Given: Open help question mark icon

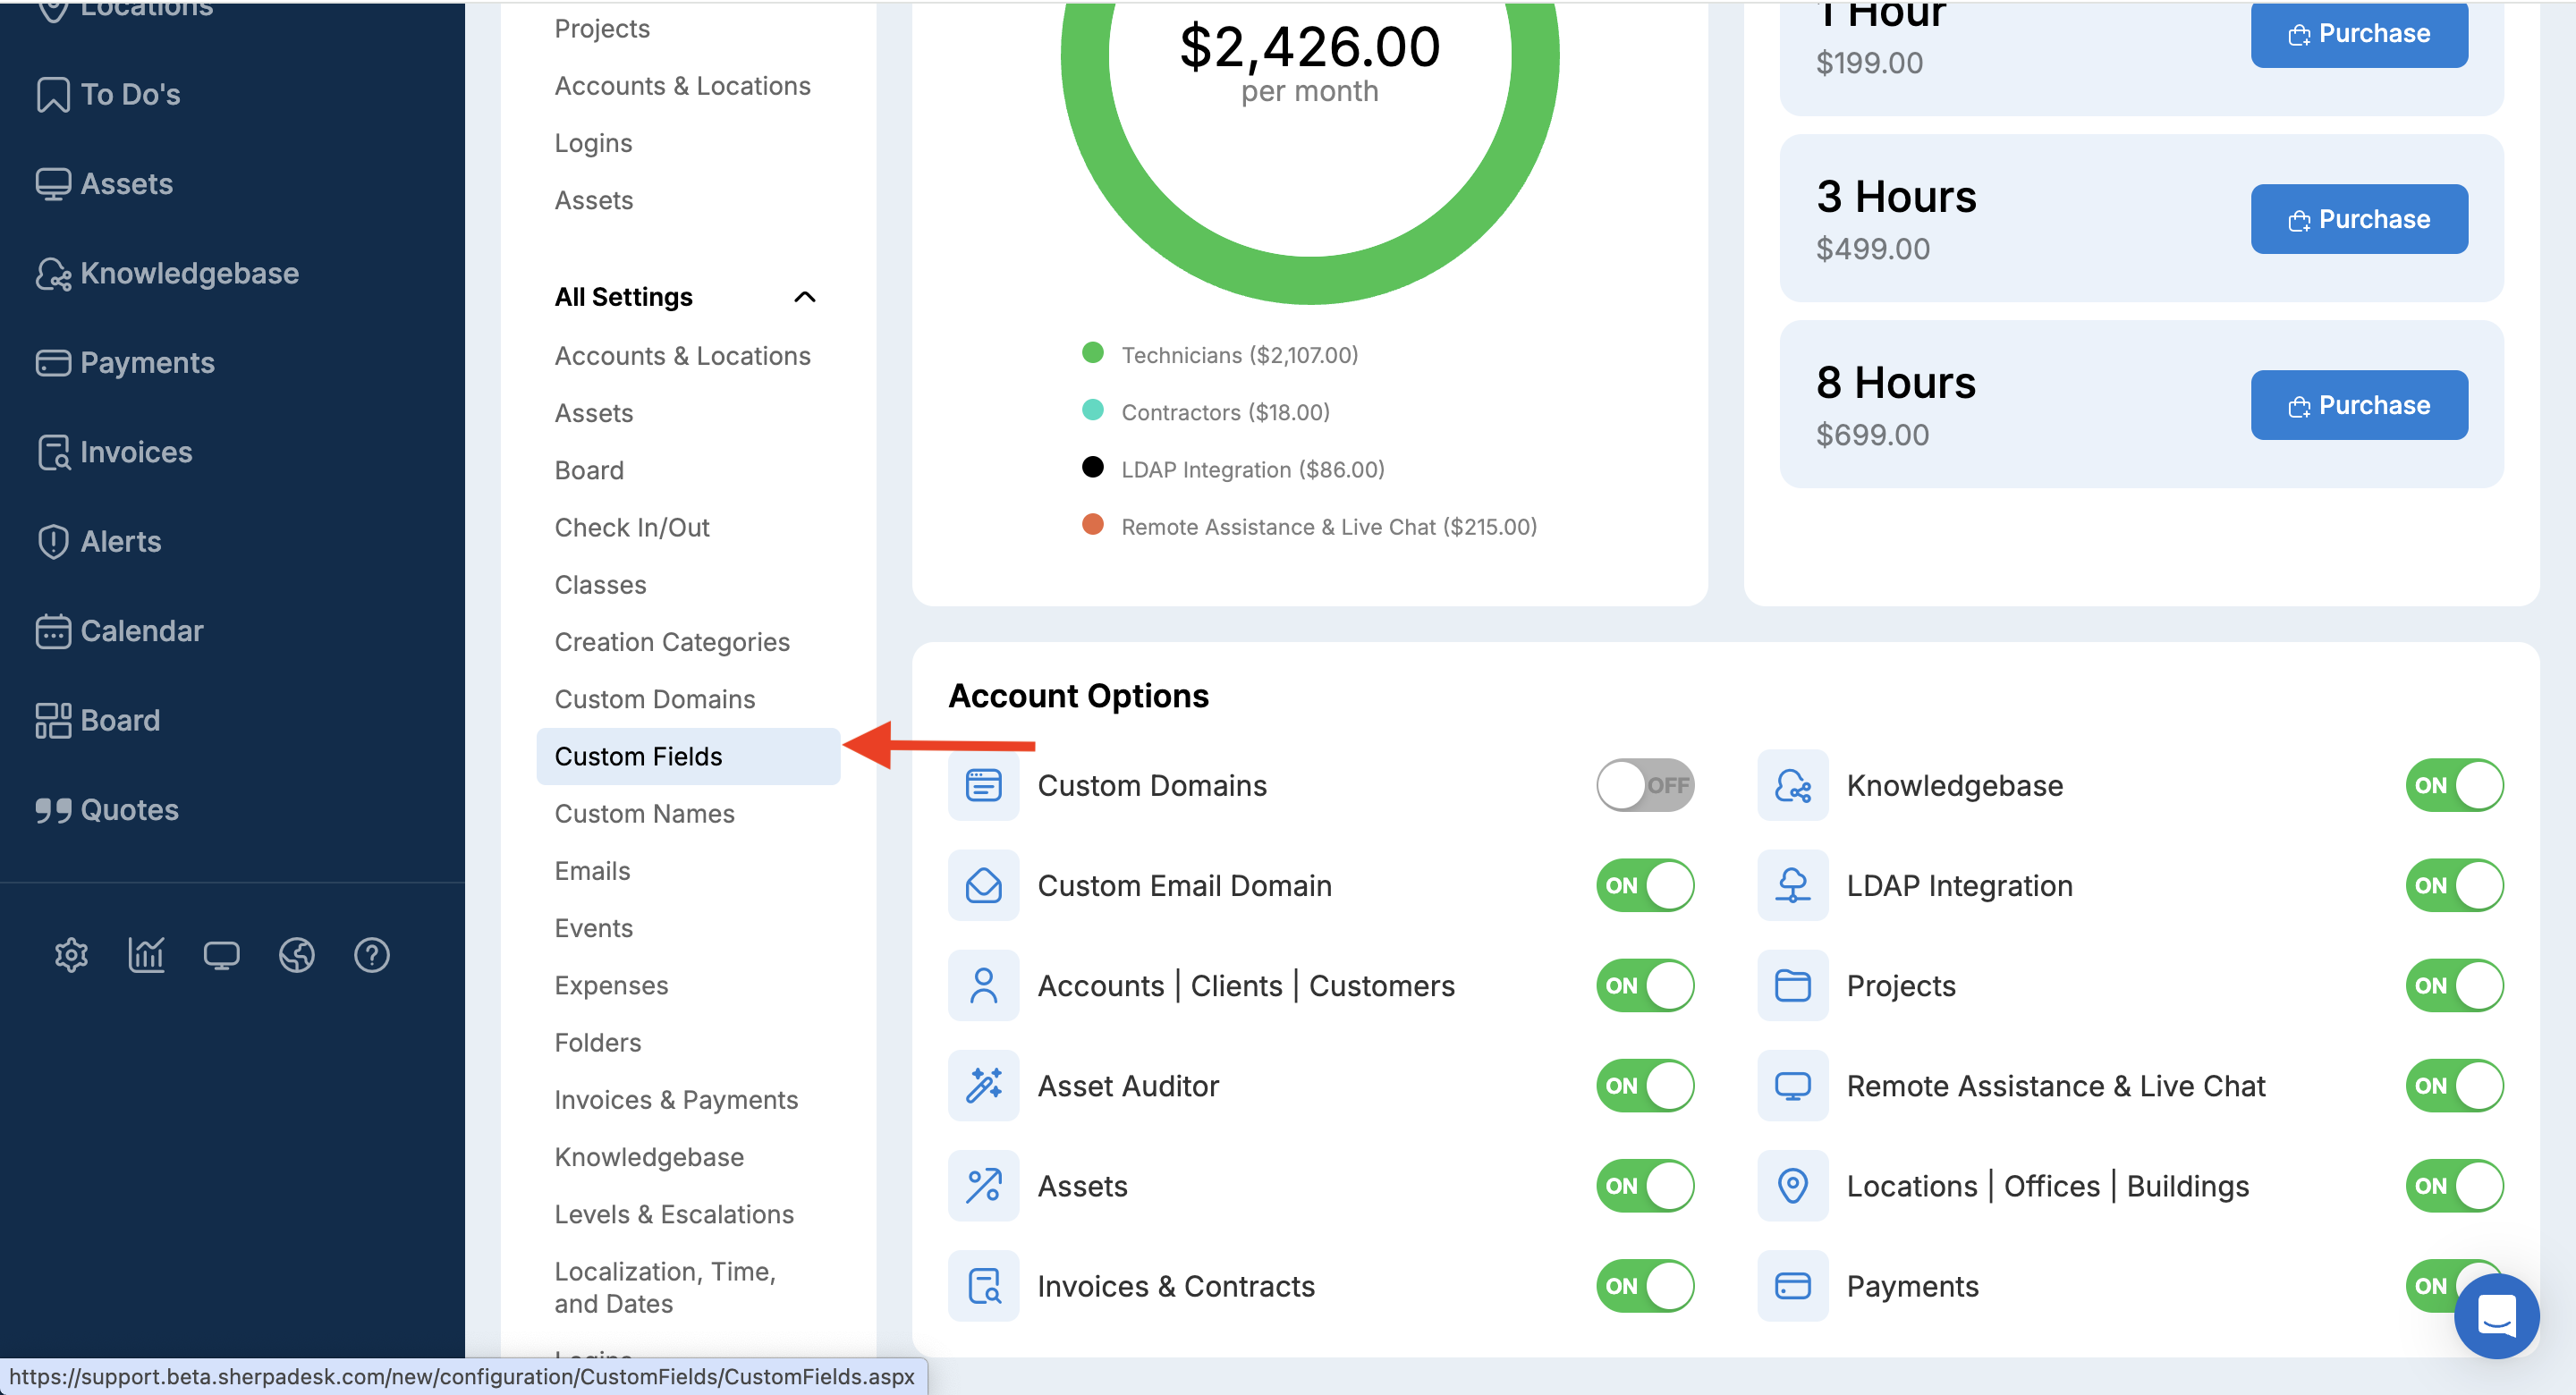Looking at the screenshot, I should tap(371, 955).
